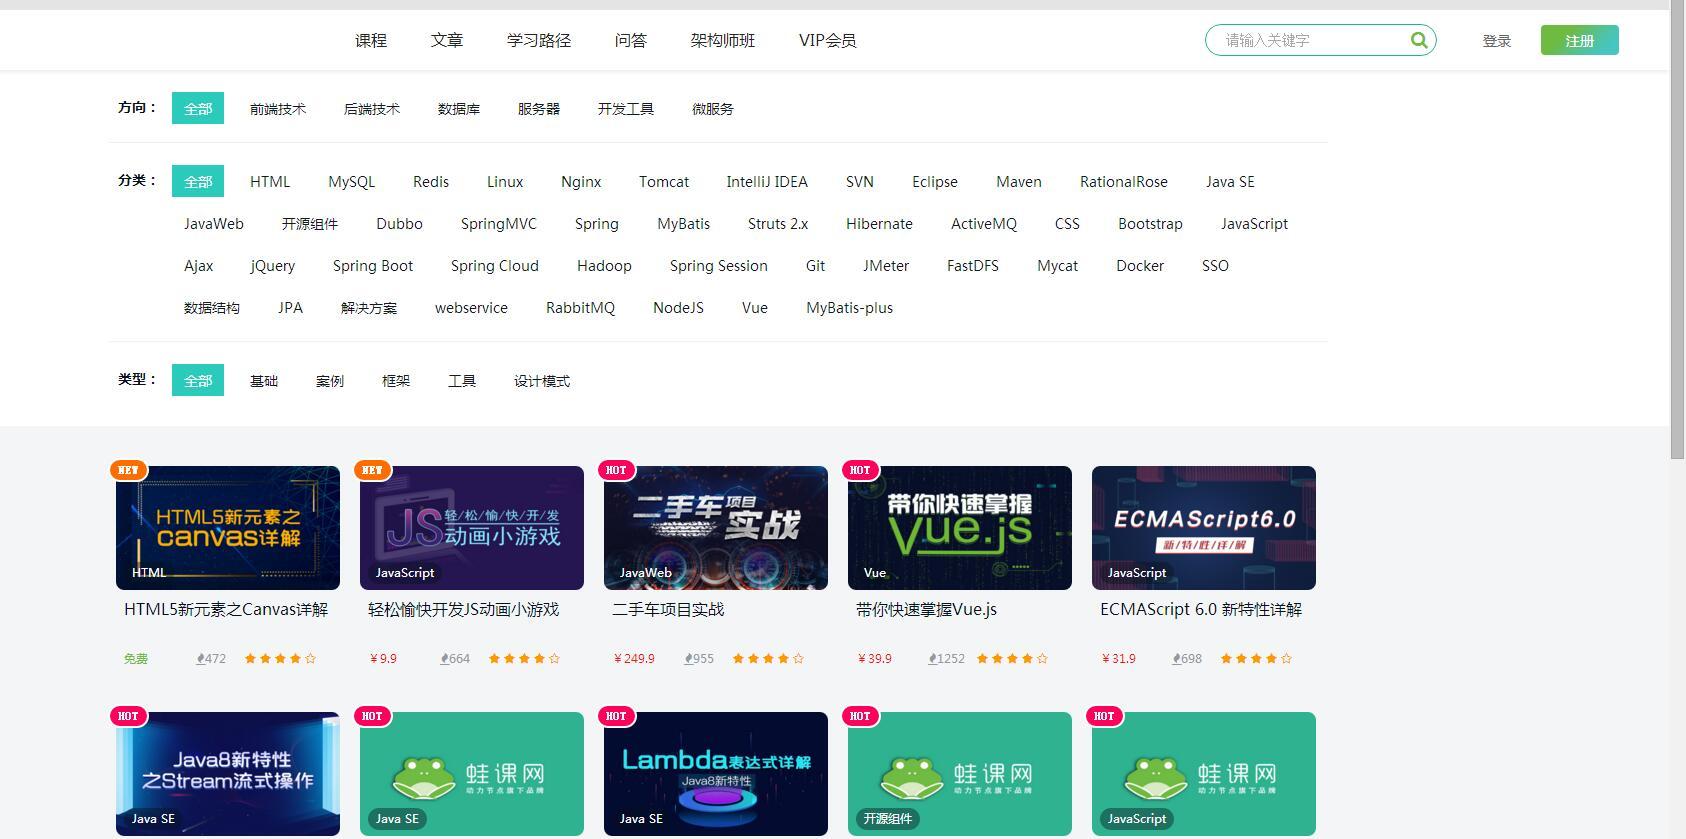Open the 轻松愉快开发JS动画小游戏 course title

pos(463,609)
